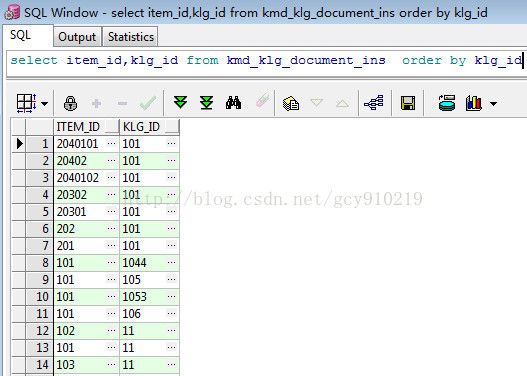Click inside the SQL query editor
The height and width of the screenshot is (376, 527).
[266, 64]
